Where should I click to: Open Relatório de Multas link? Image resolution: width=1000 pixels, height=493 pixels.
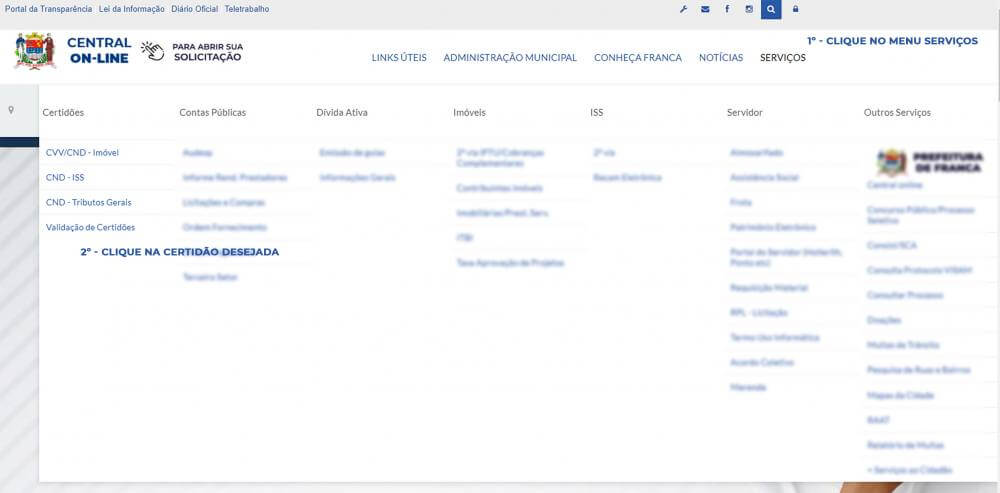tap(905, 445)
